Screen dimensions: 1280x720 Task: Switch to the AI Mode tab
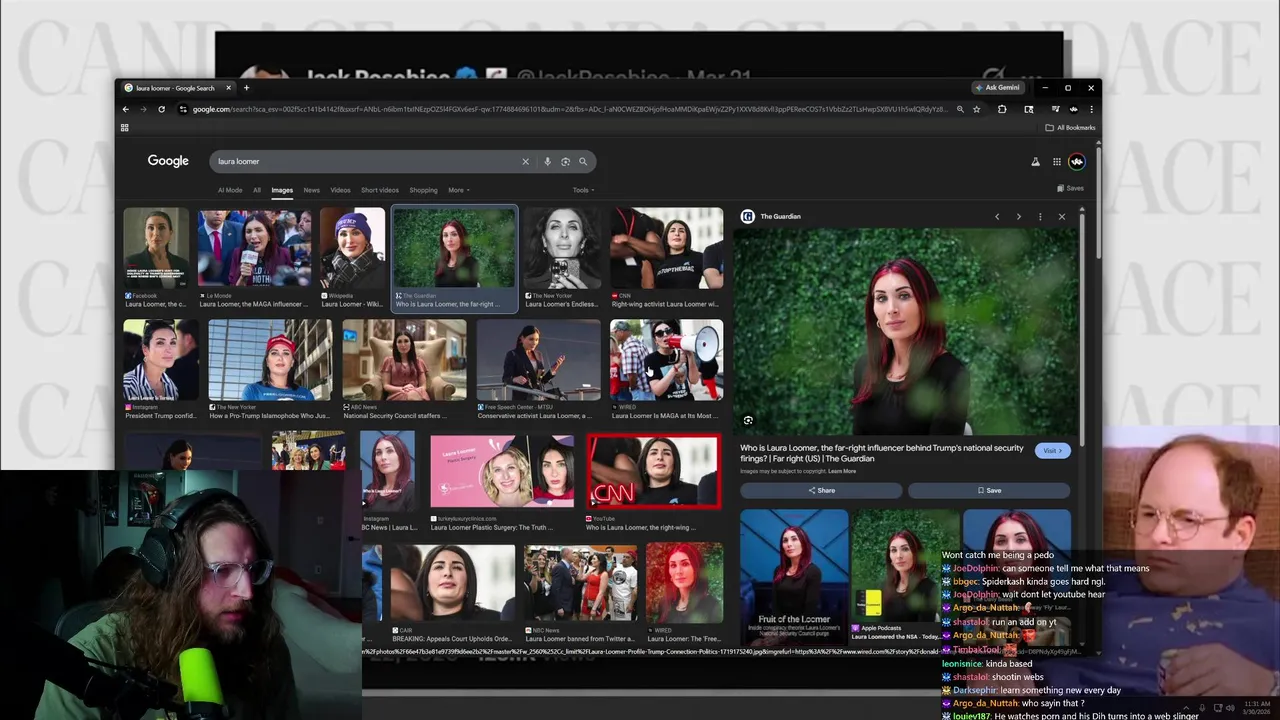[x=230, y=190]
